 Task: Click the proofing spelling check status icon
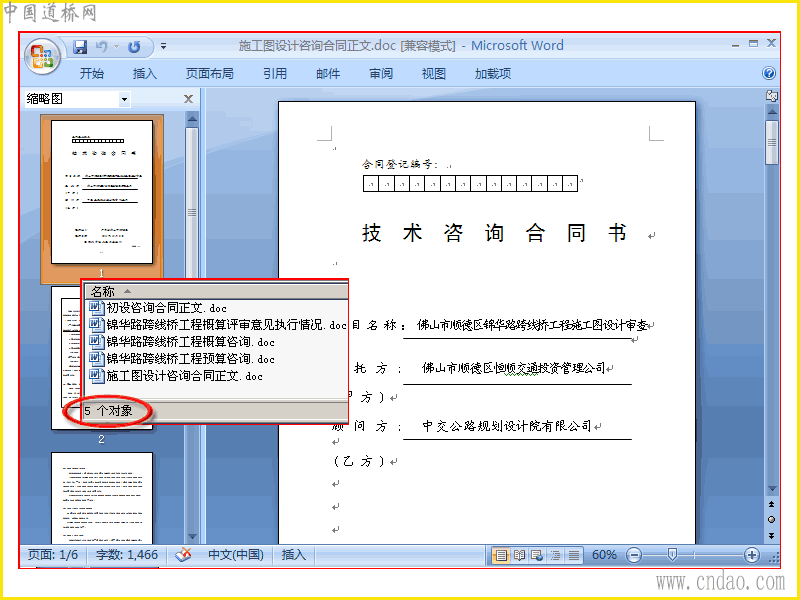[x=183, y=555]
